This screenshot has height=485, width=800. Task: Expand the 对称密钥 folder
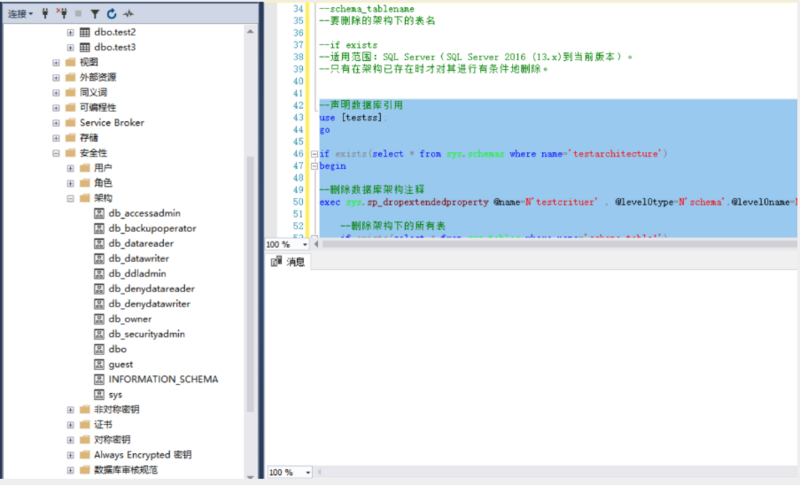(70, 440)
